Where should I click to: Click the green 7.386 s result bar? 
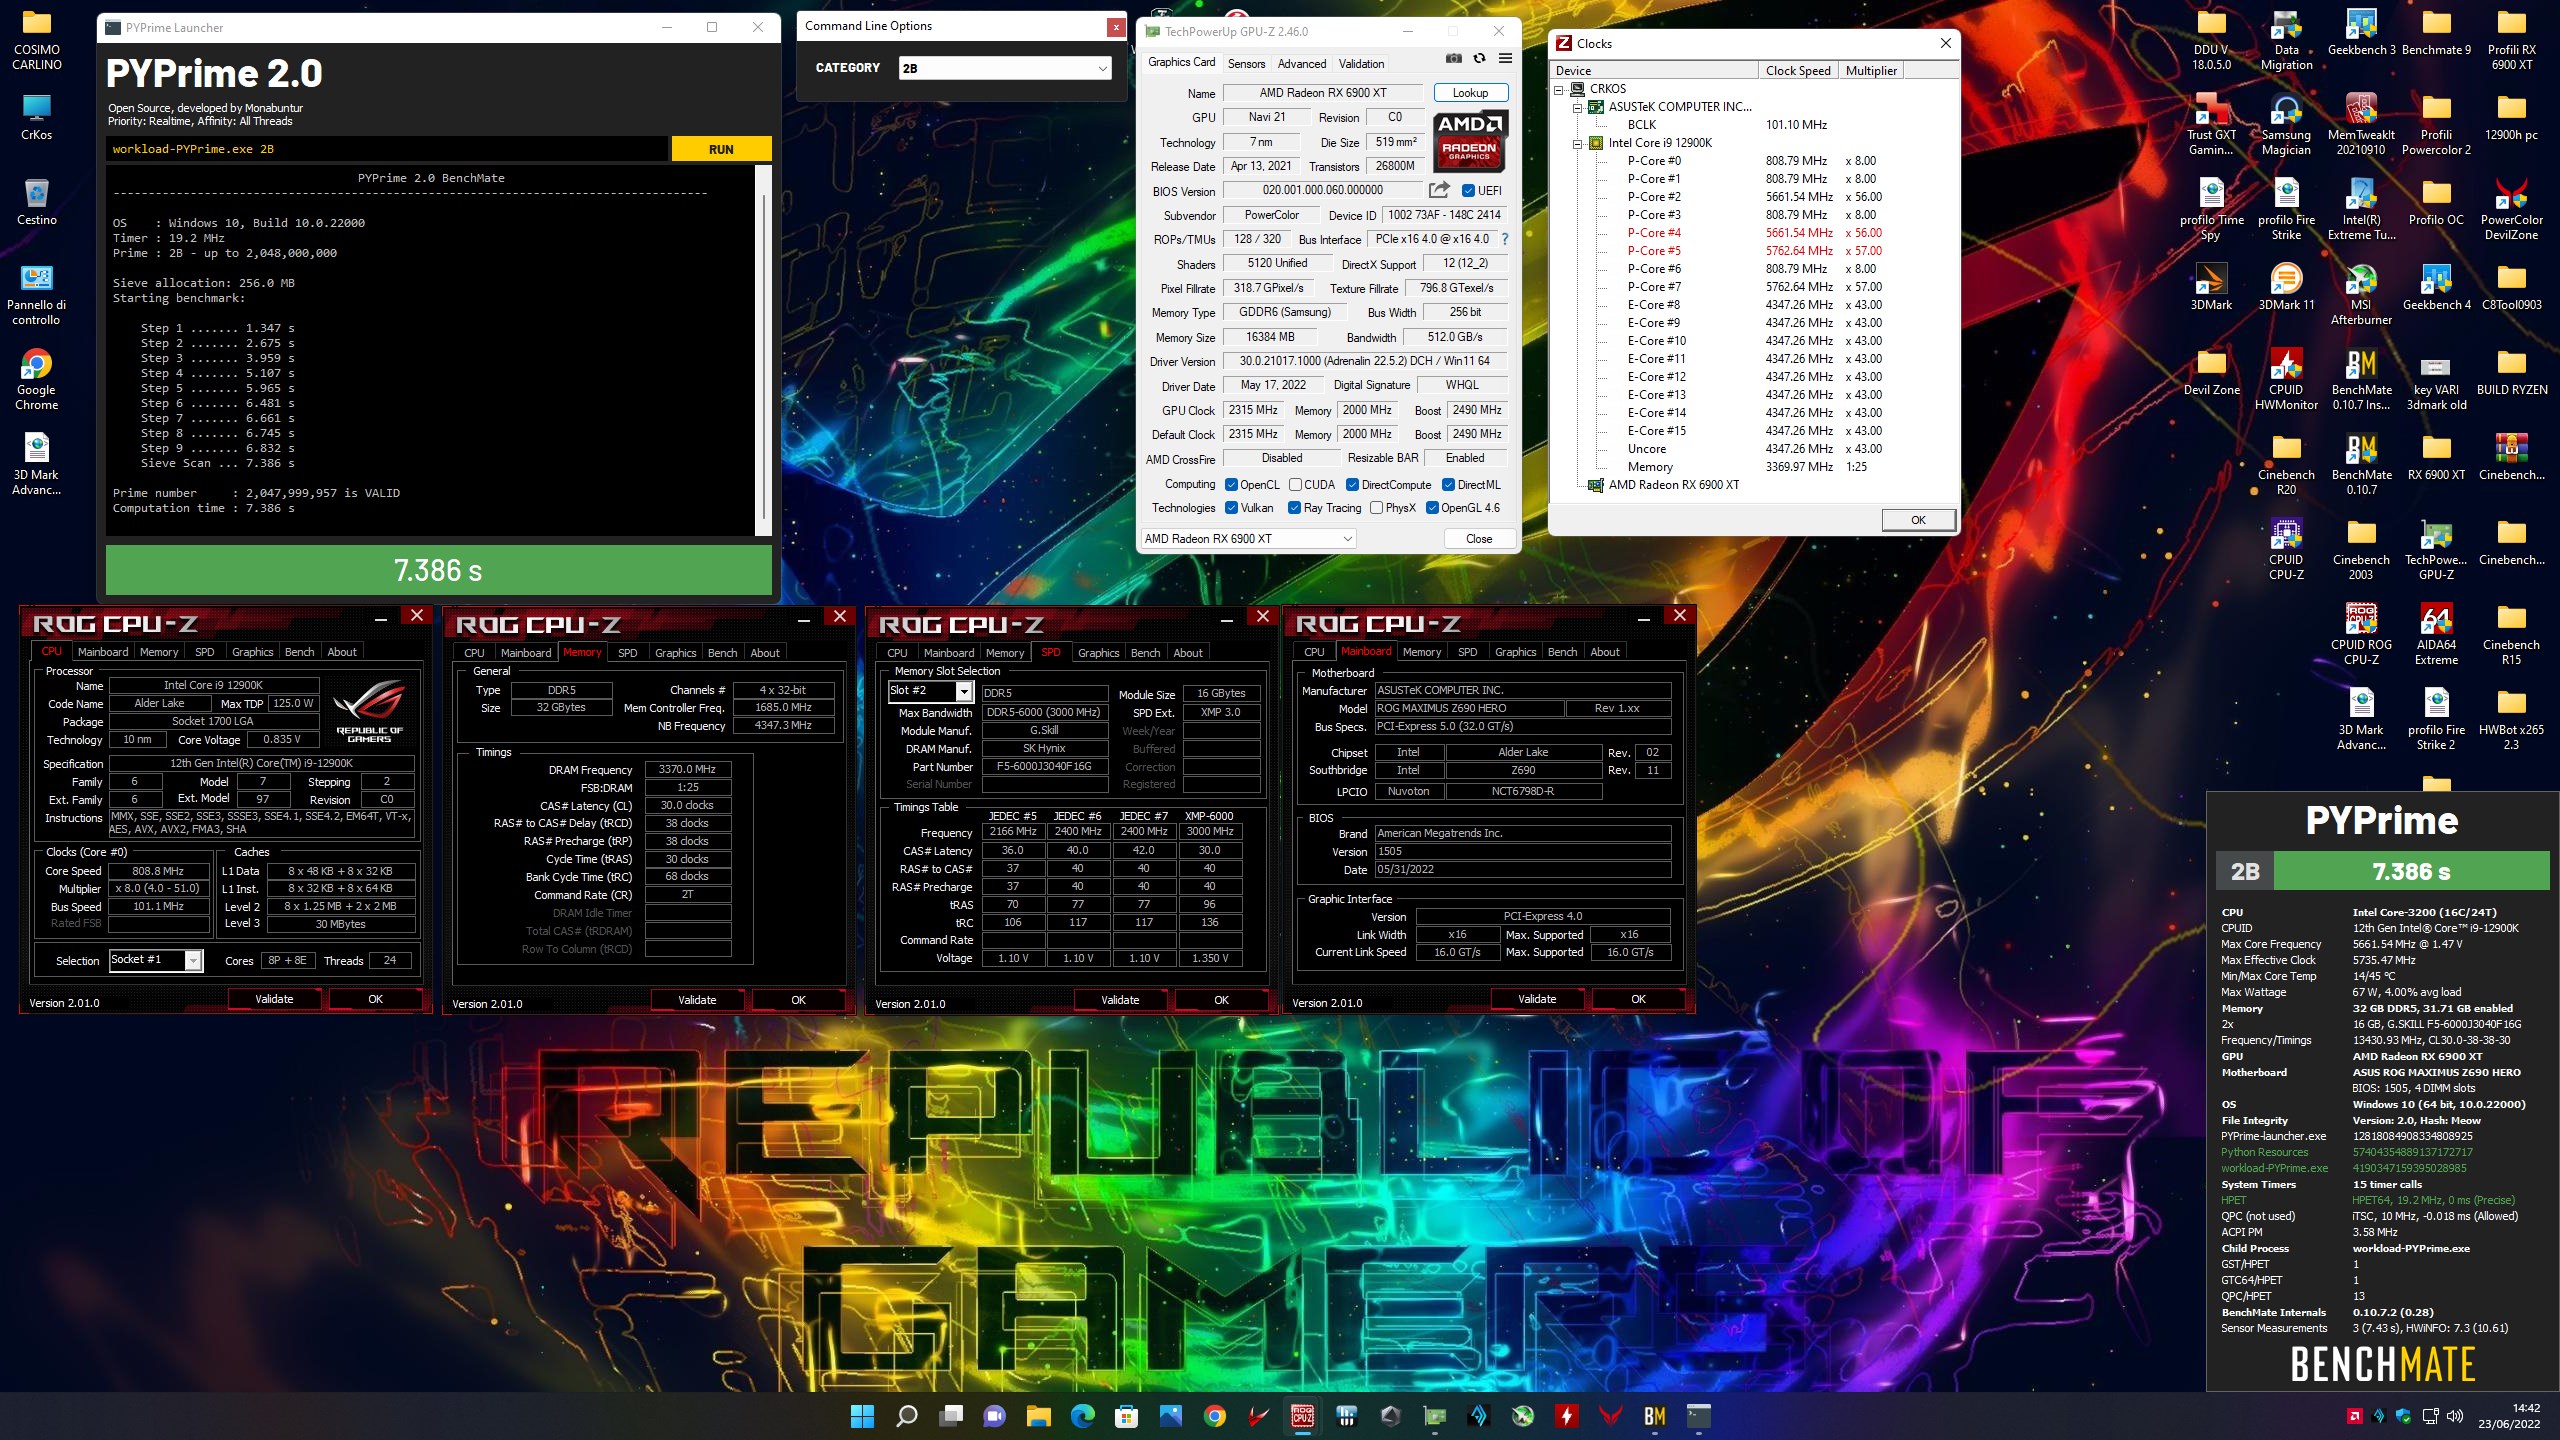(439, 570)
